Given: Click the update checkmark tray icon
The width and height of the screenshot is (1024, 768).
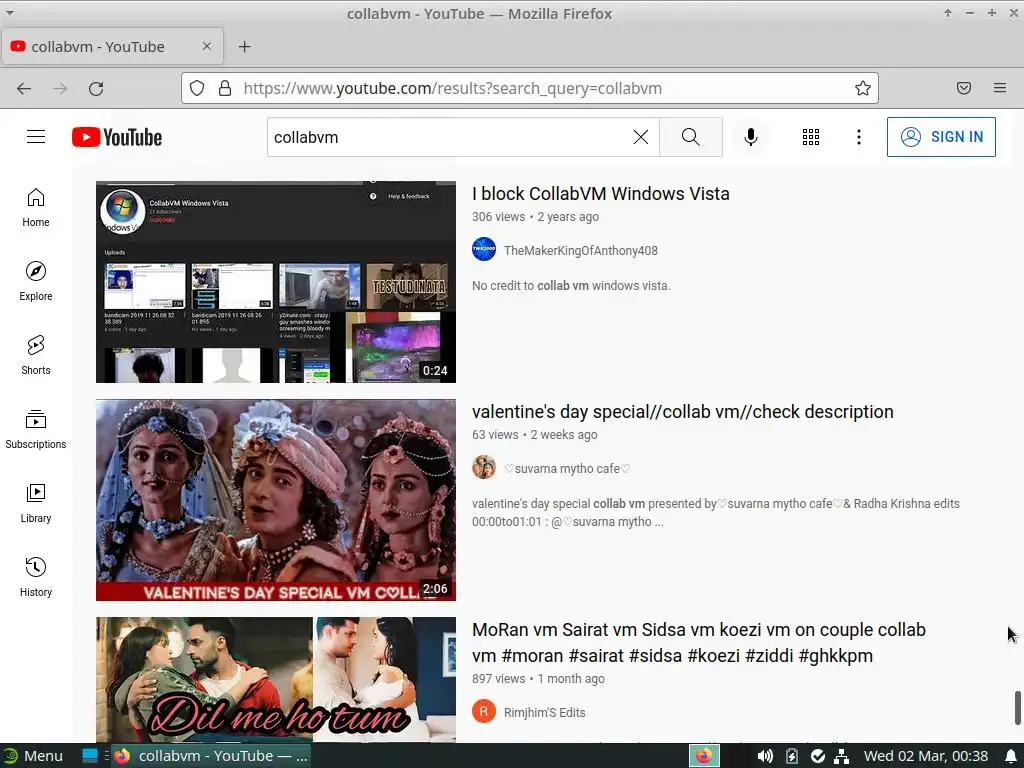Looking at the screenshot, I should (818, 756).
